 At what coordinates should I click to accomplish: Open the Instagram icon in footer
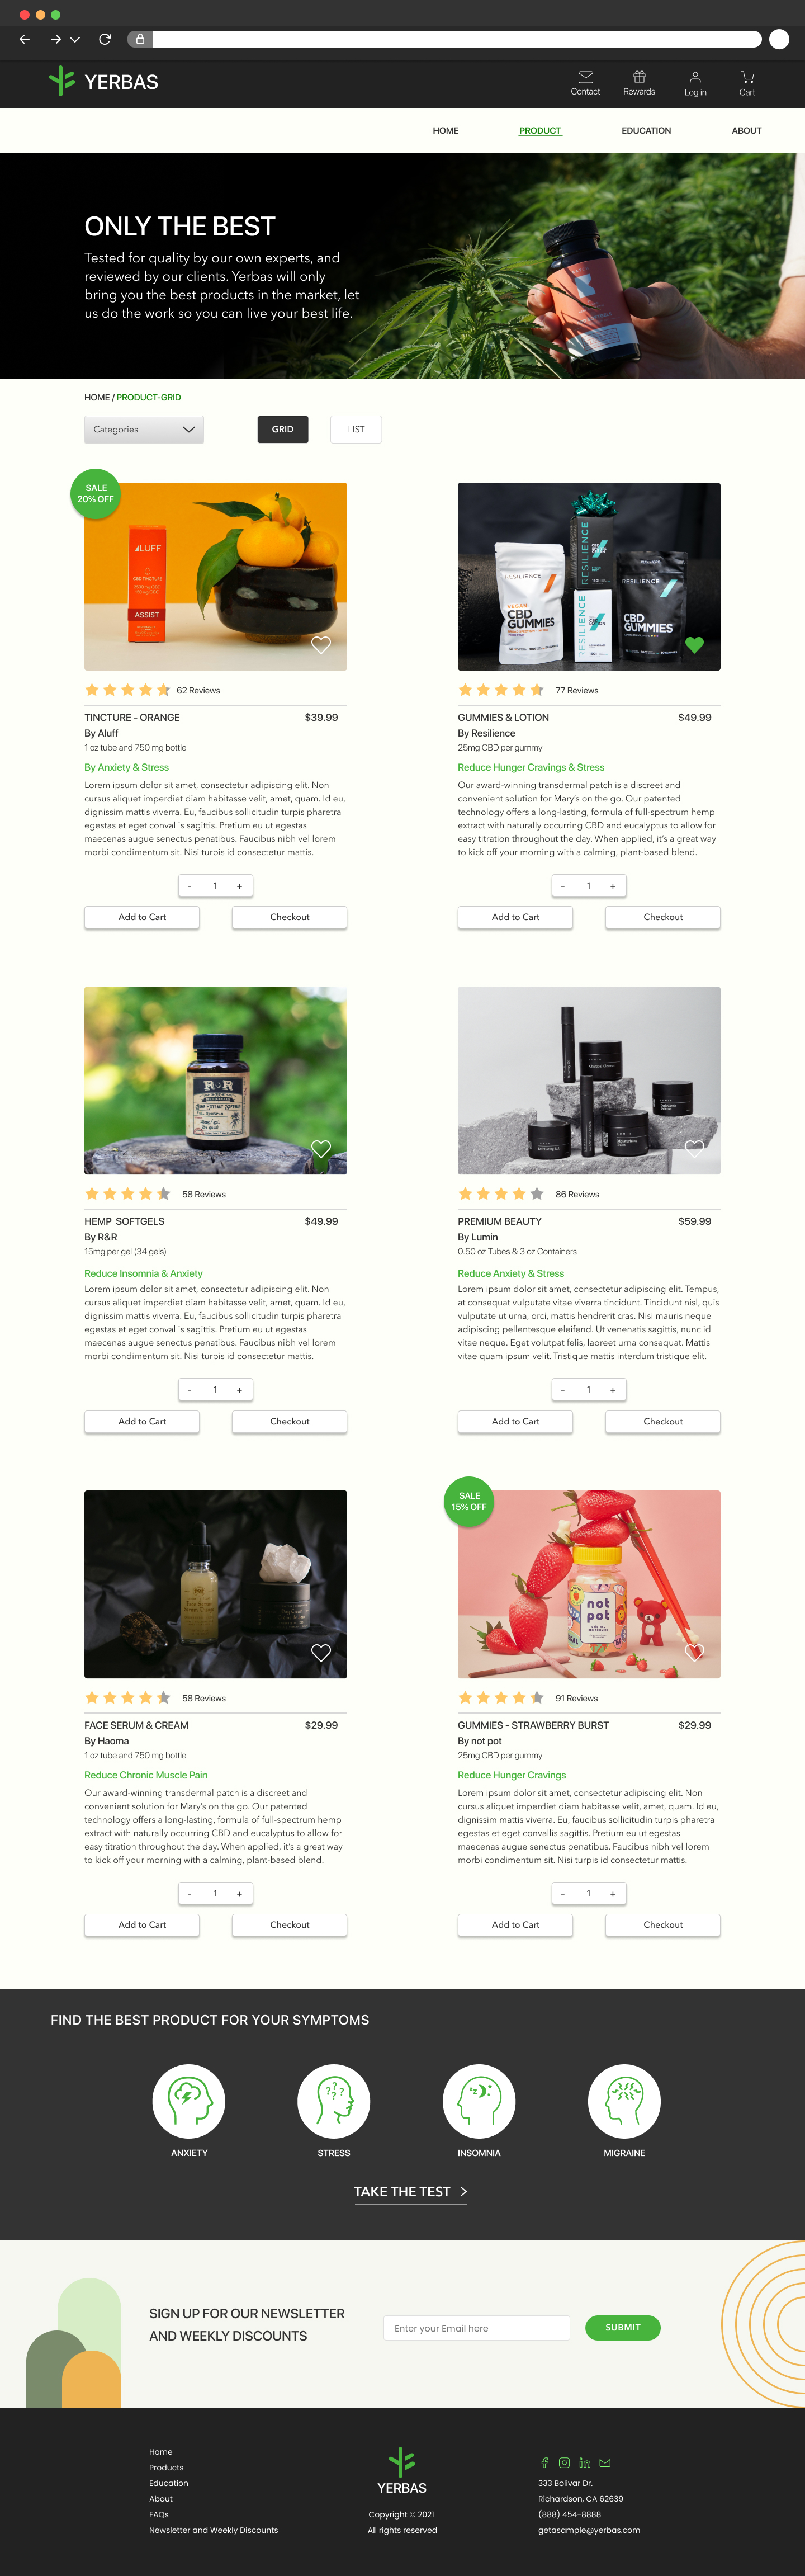click(x=564, y=2462)
